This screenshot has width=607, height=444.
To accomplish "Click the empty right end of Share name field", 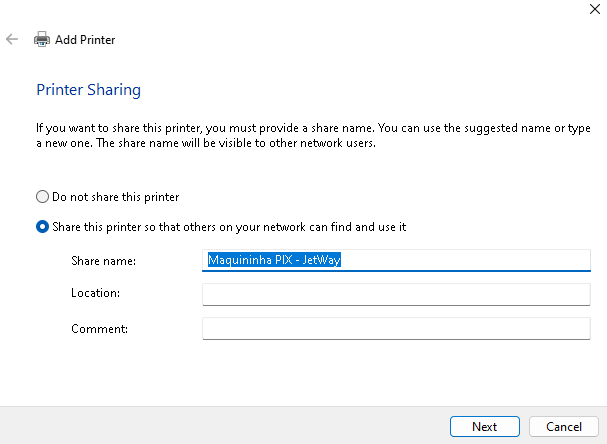I will [480, 260].
